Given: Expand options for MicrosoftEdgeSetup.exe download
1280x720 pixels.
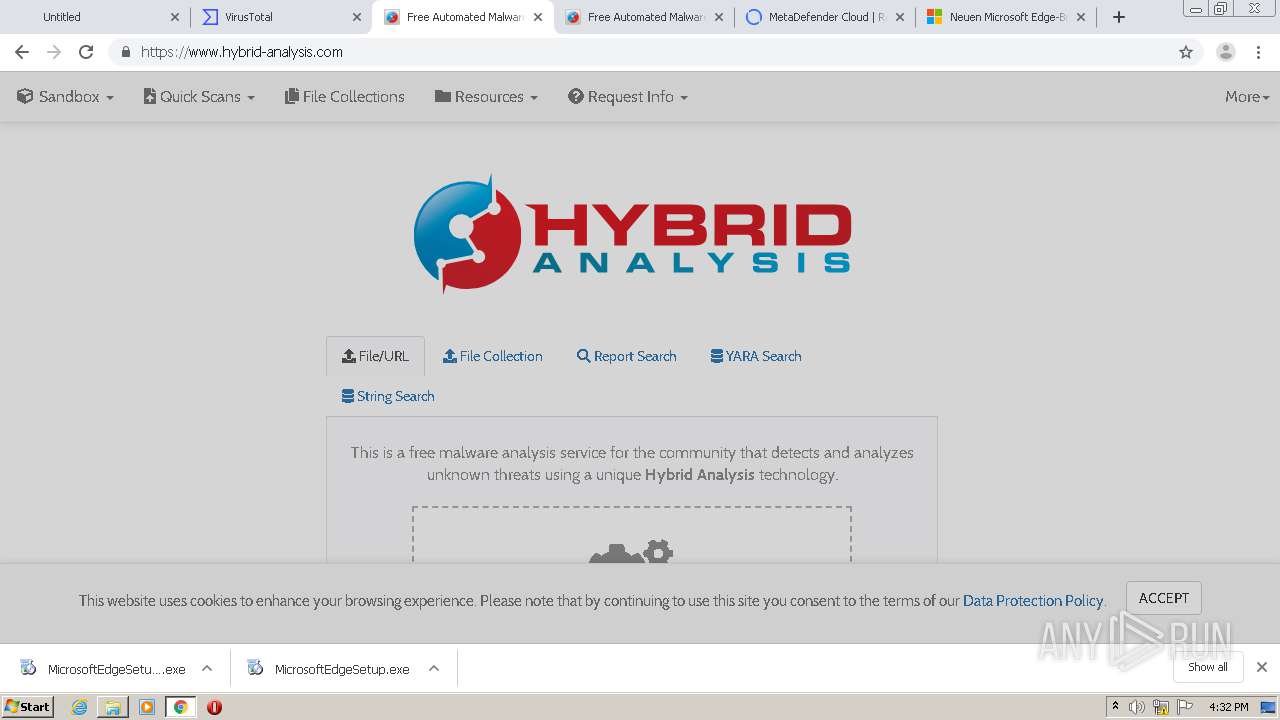Looking at the screenshot, I should click(434, 669).
